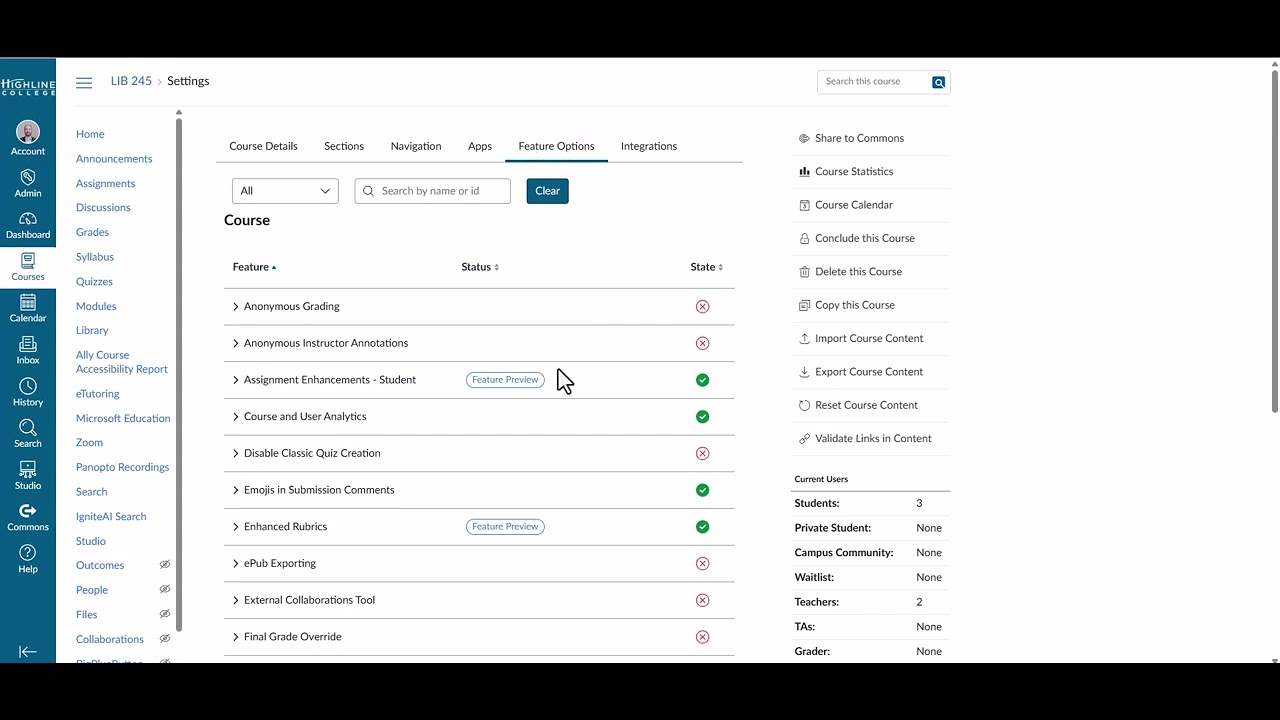Open Modules in course menu
Screen dimensions: 1280x720
[96, 306]
